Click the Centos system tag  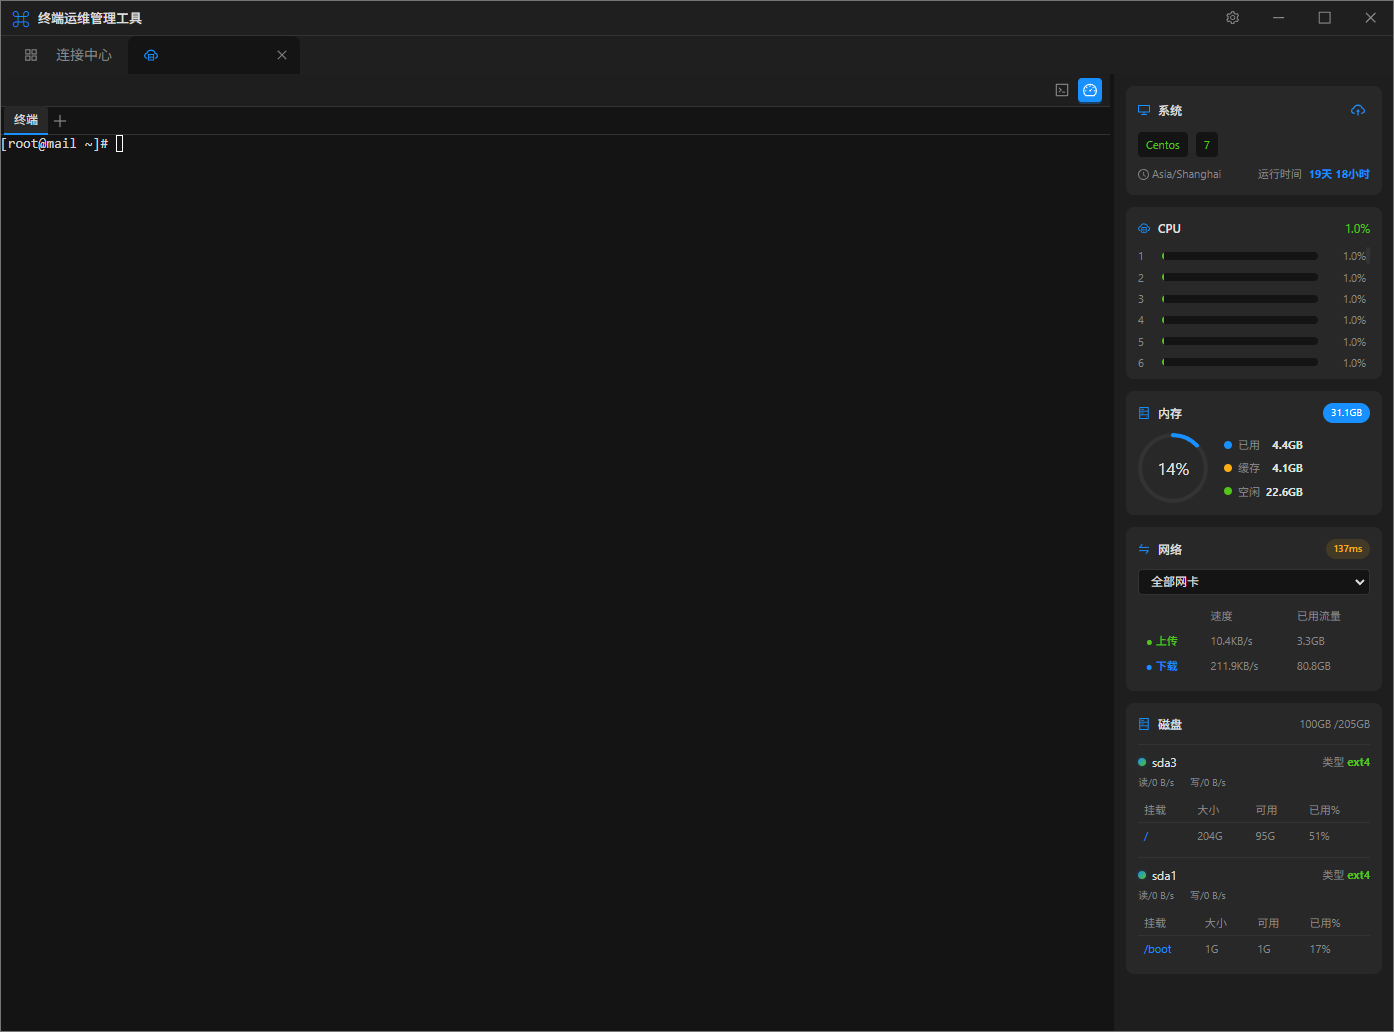1162,145
